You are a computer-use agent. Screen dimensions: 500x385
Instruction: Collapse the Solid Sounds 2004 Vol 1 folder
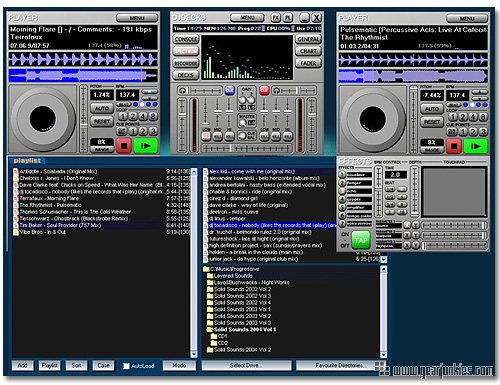tap(241, 330)
